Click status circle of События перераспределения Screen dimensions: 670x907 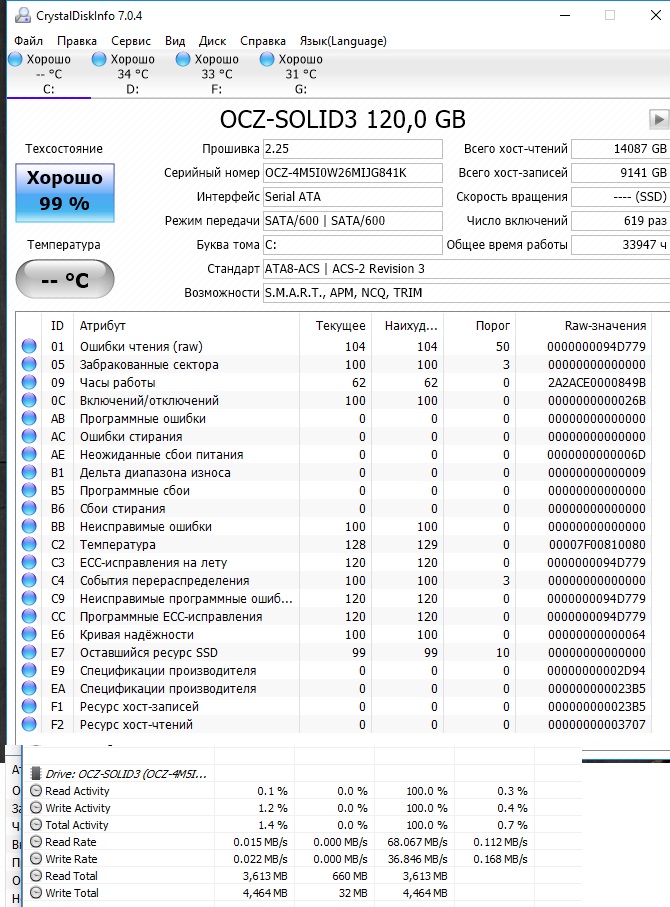tap(29, 580)
